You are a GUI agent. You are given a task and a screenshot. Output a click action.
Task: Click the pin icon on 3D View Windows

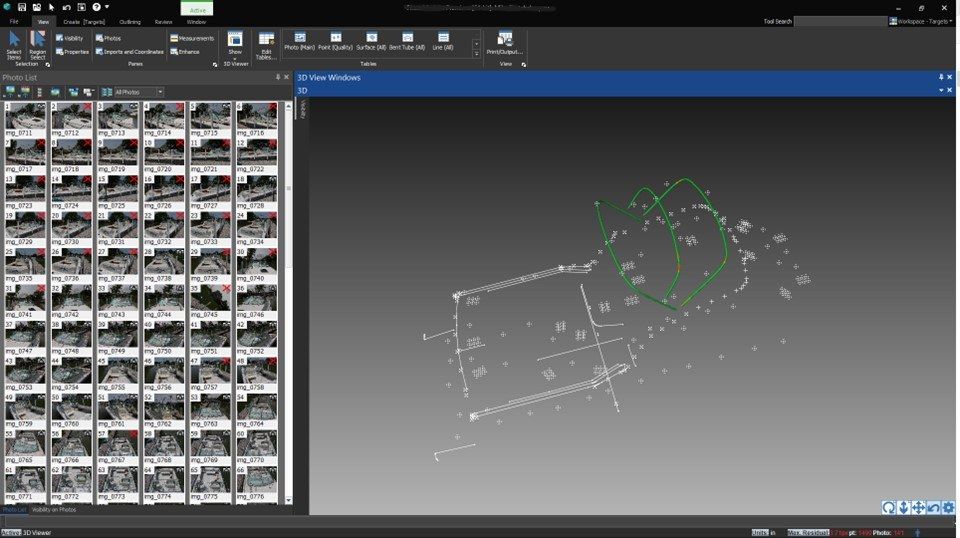coord(941,77)
